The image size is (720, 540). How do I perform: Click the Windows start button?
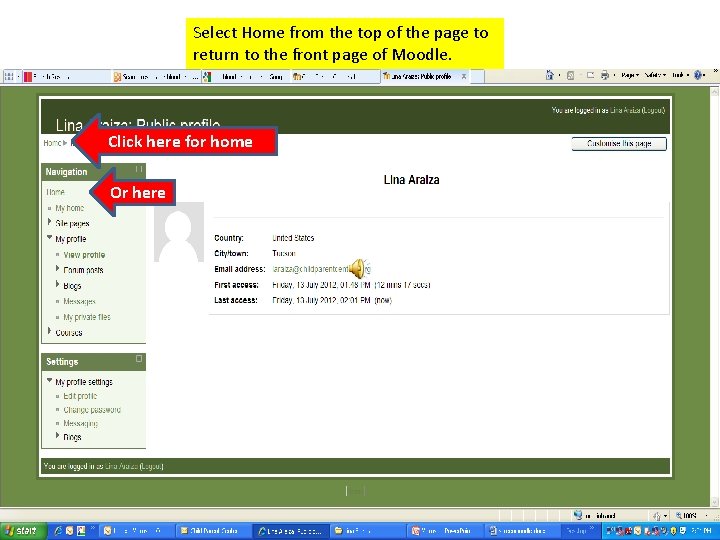click(x=23, y=531)
